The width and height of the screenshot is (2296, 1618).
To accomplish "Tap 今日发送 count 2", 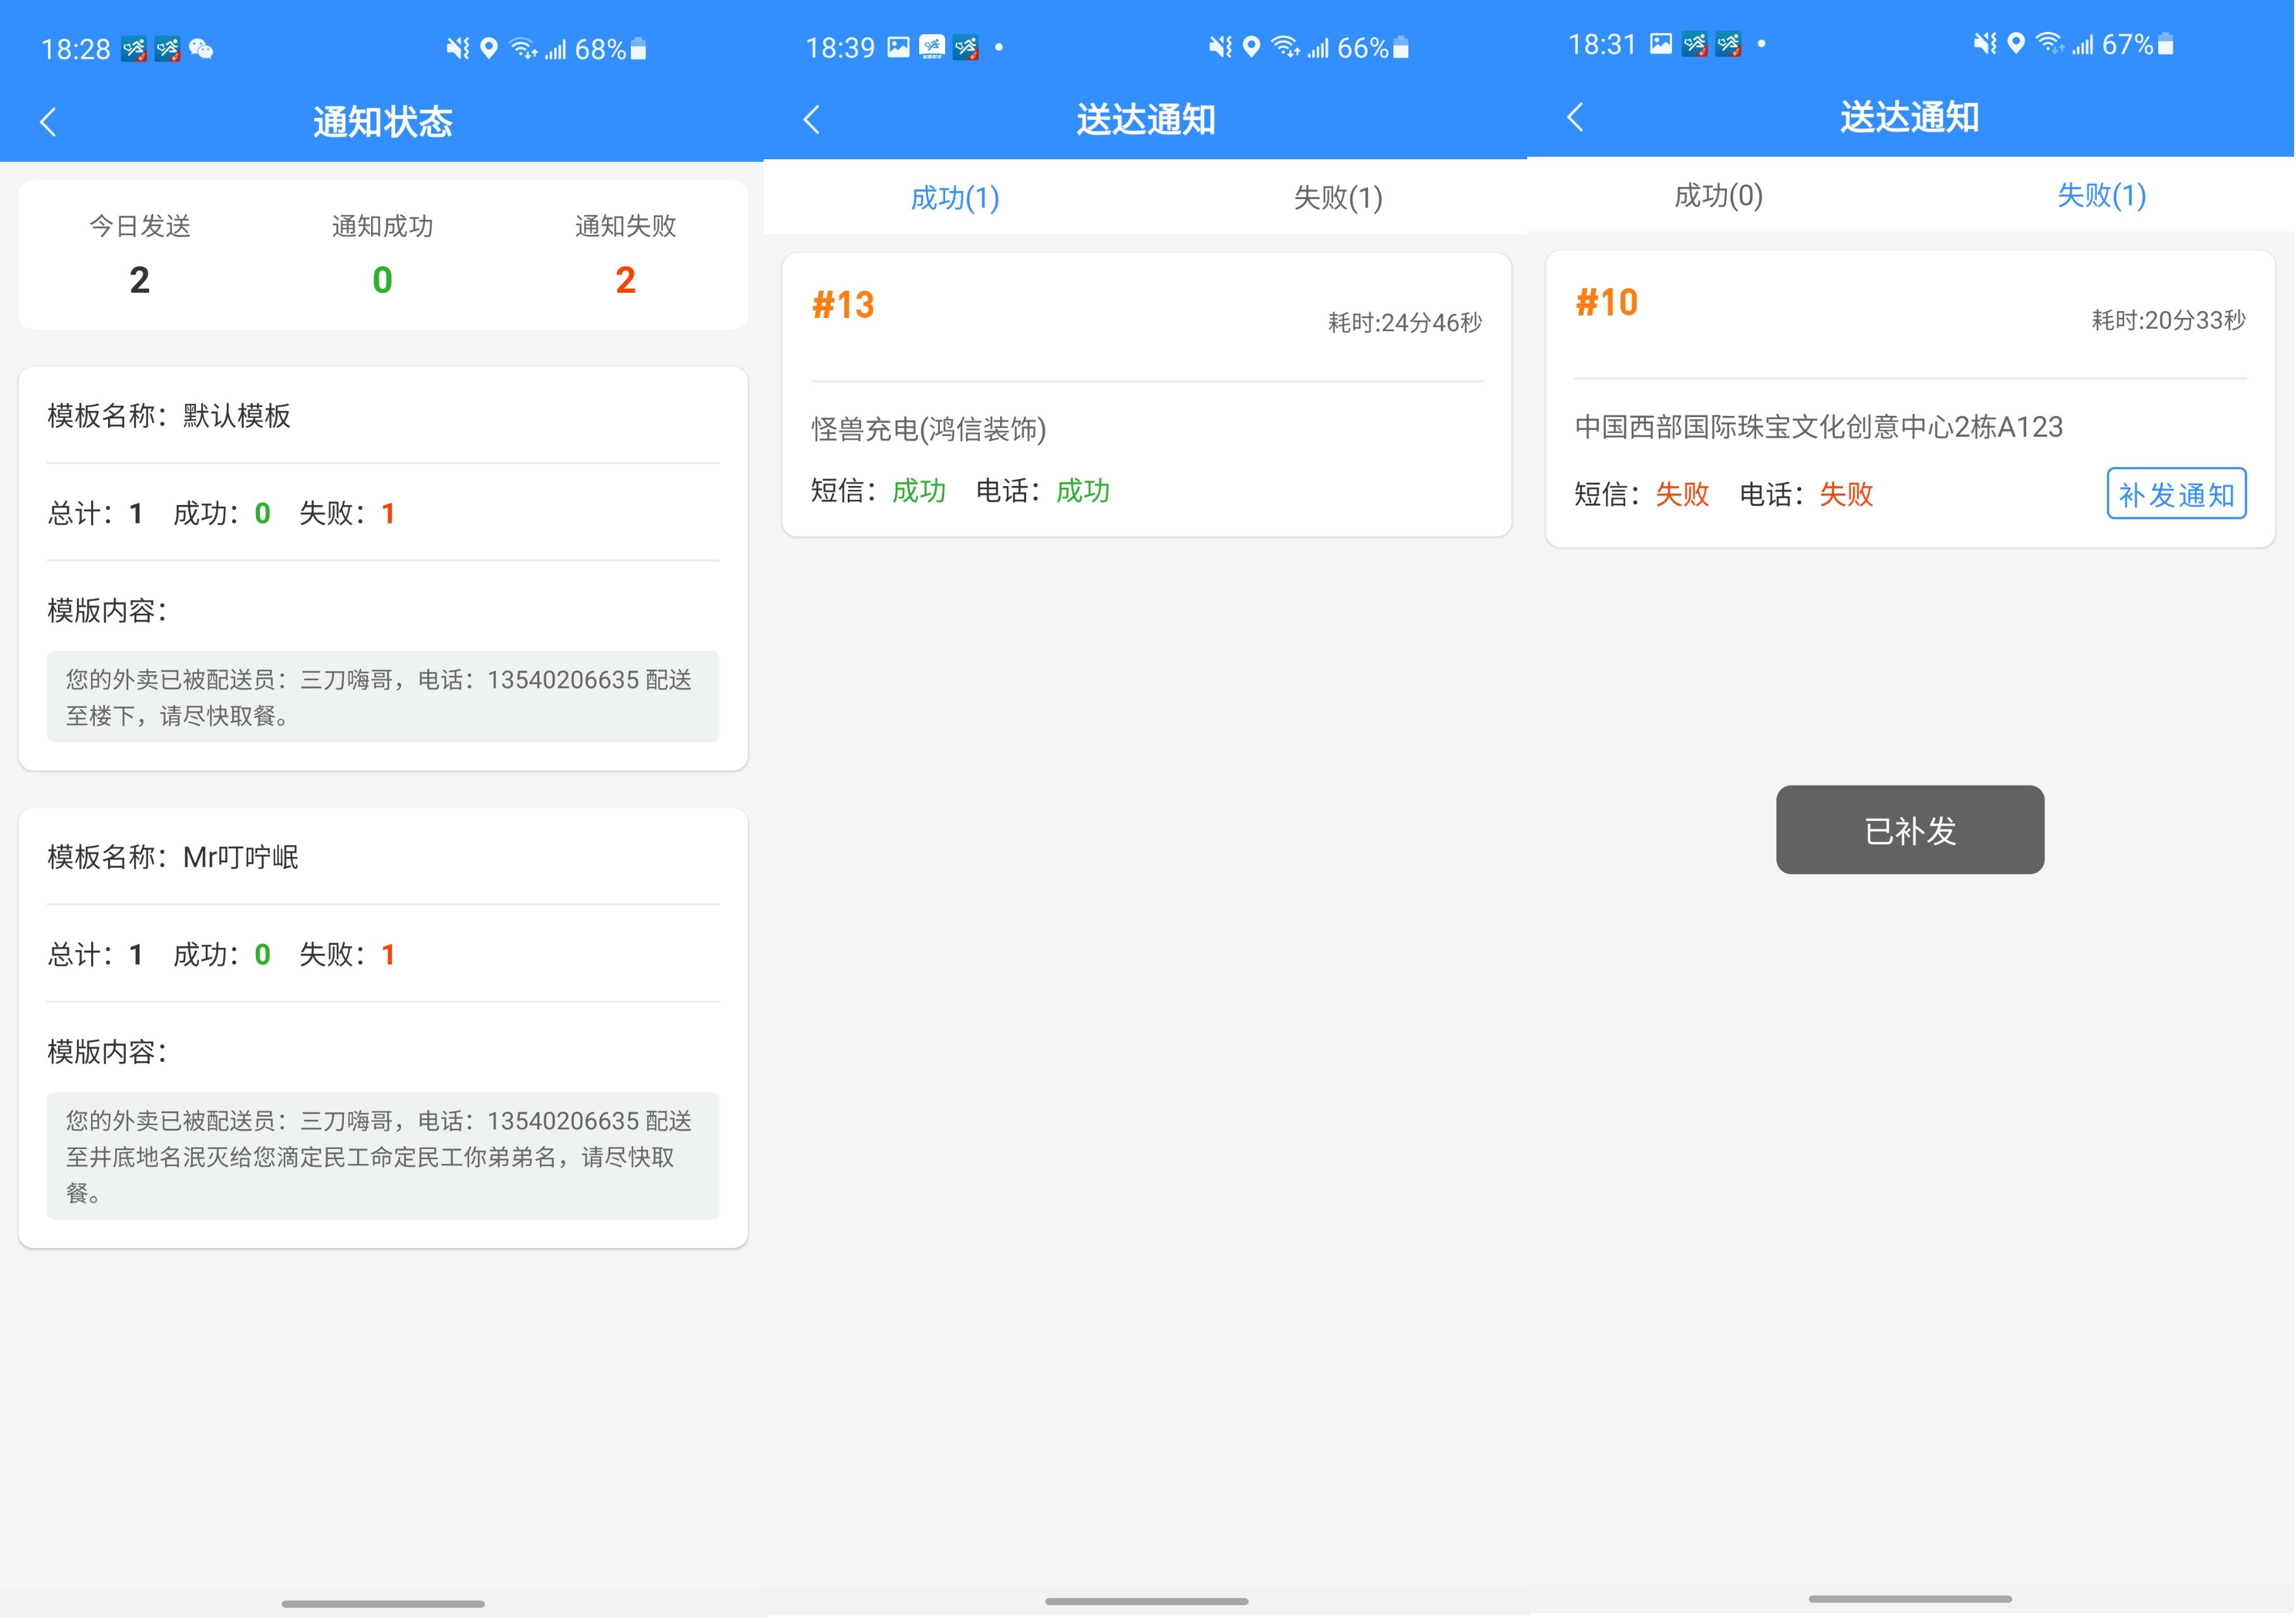I will pos(140,280).
